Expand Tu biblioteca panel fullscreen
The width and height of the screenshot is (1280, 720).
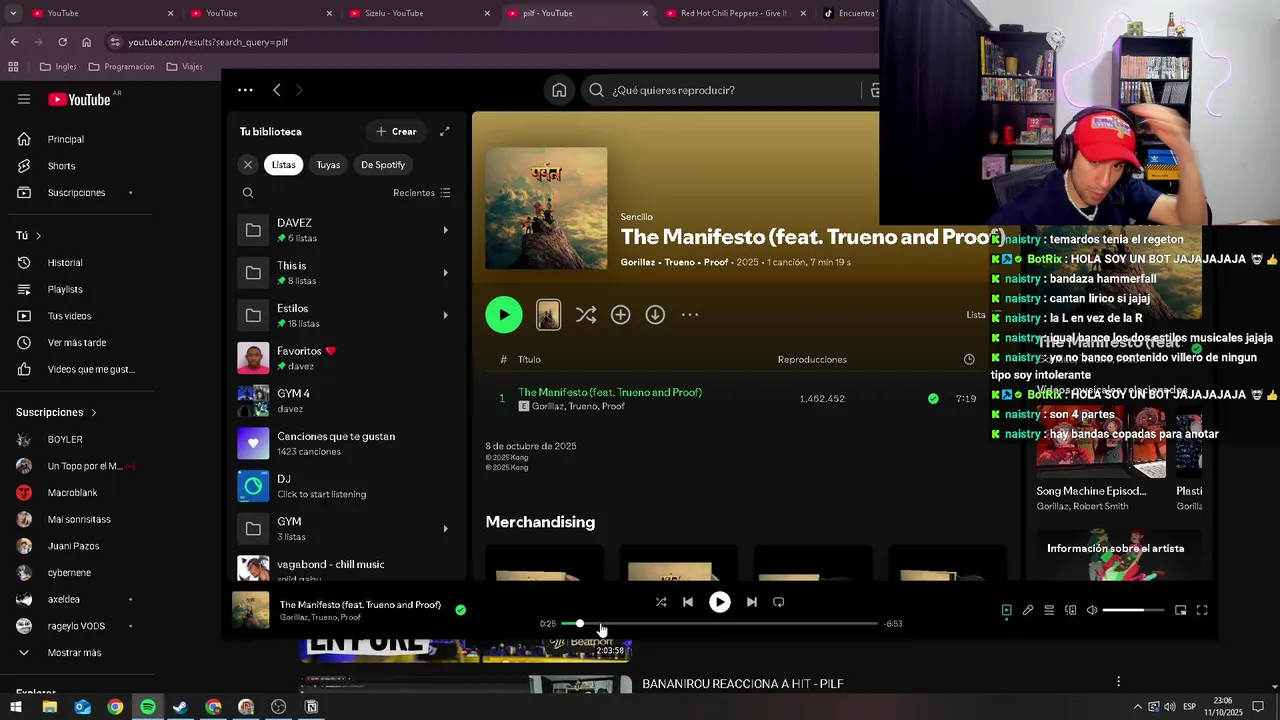tap(445, 131)
